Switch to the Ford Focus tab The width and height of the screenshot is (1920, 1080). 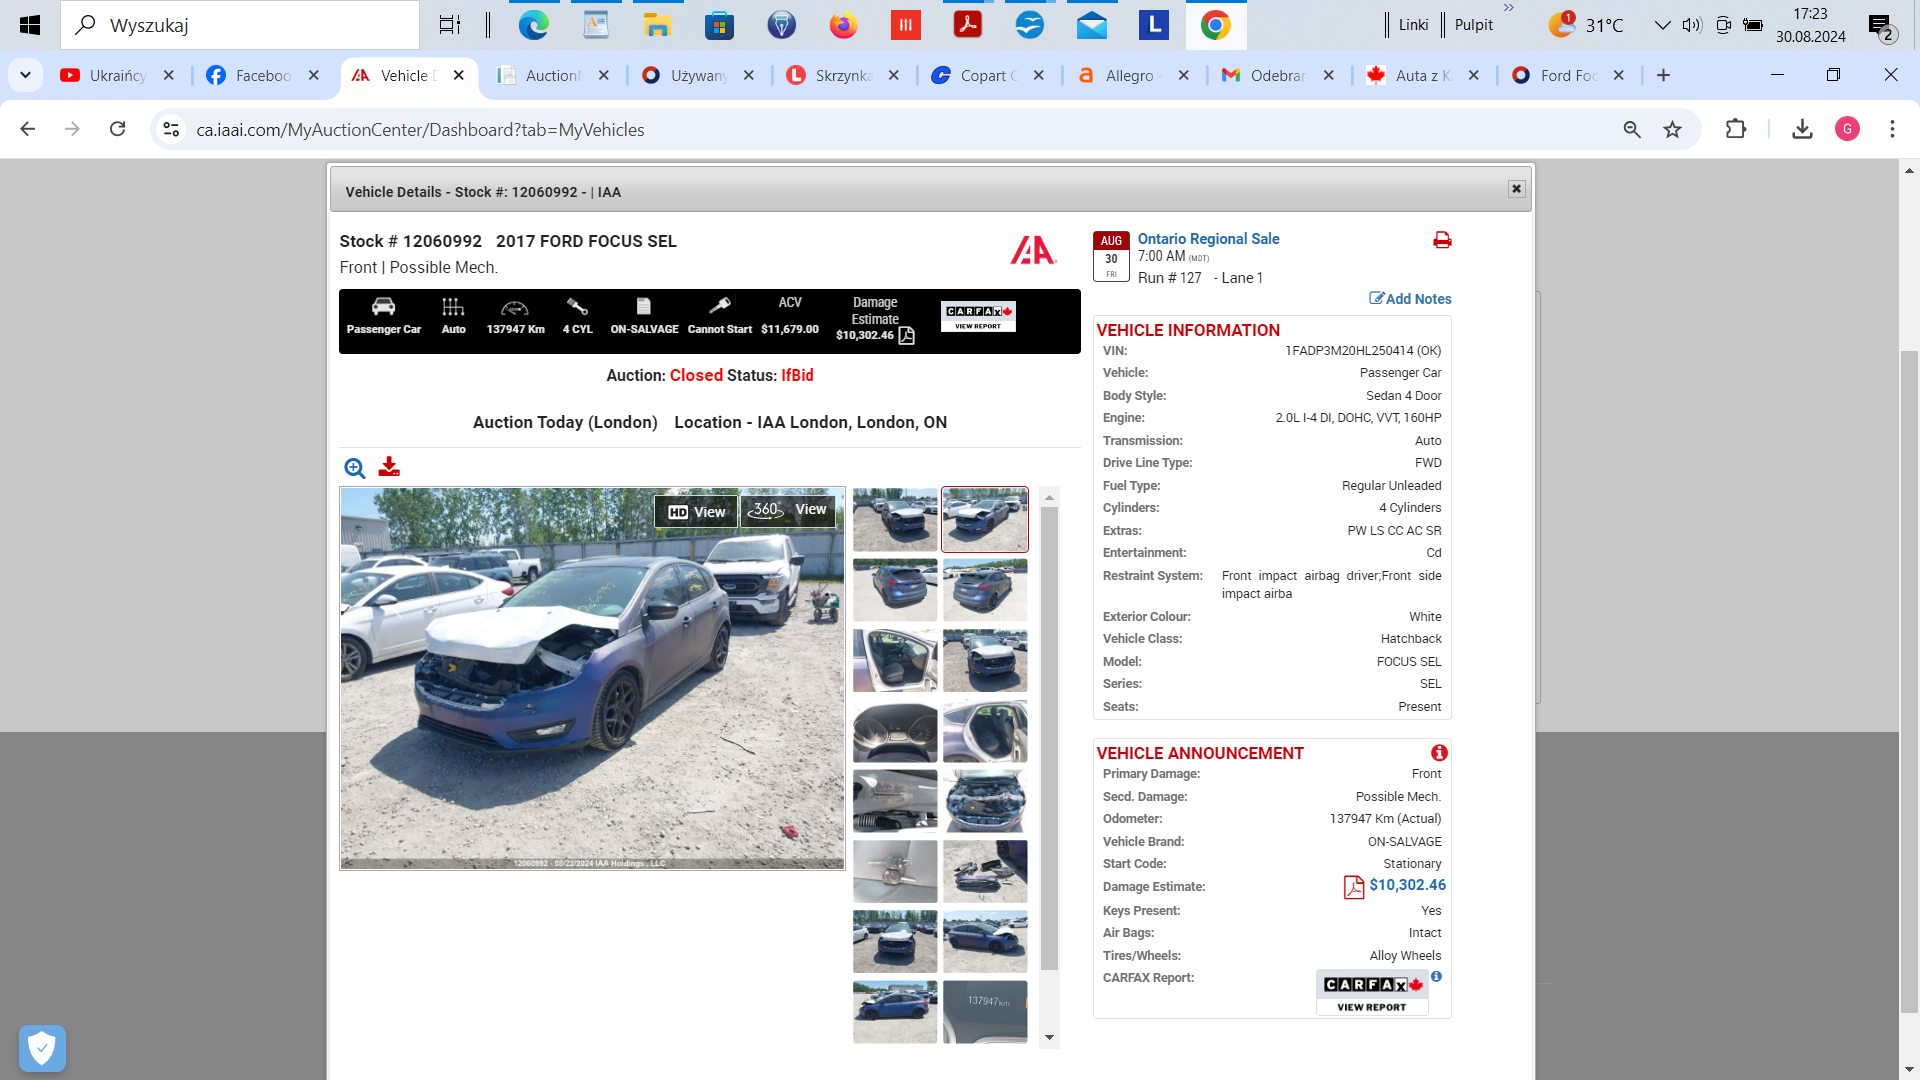click(1566, 75)
